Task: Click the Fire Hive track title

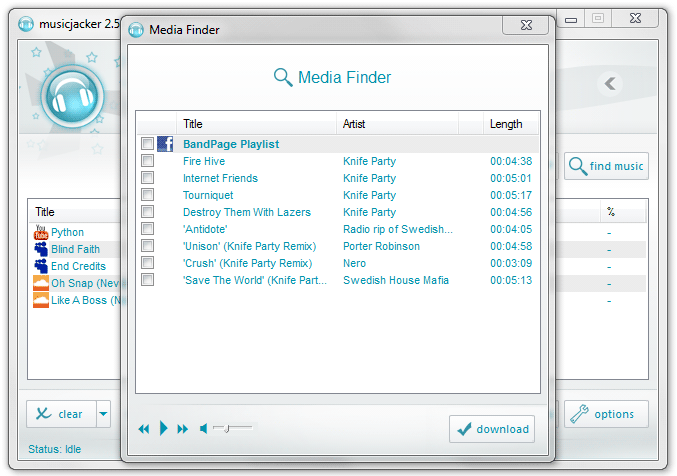Action: click(204, 161)
